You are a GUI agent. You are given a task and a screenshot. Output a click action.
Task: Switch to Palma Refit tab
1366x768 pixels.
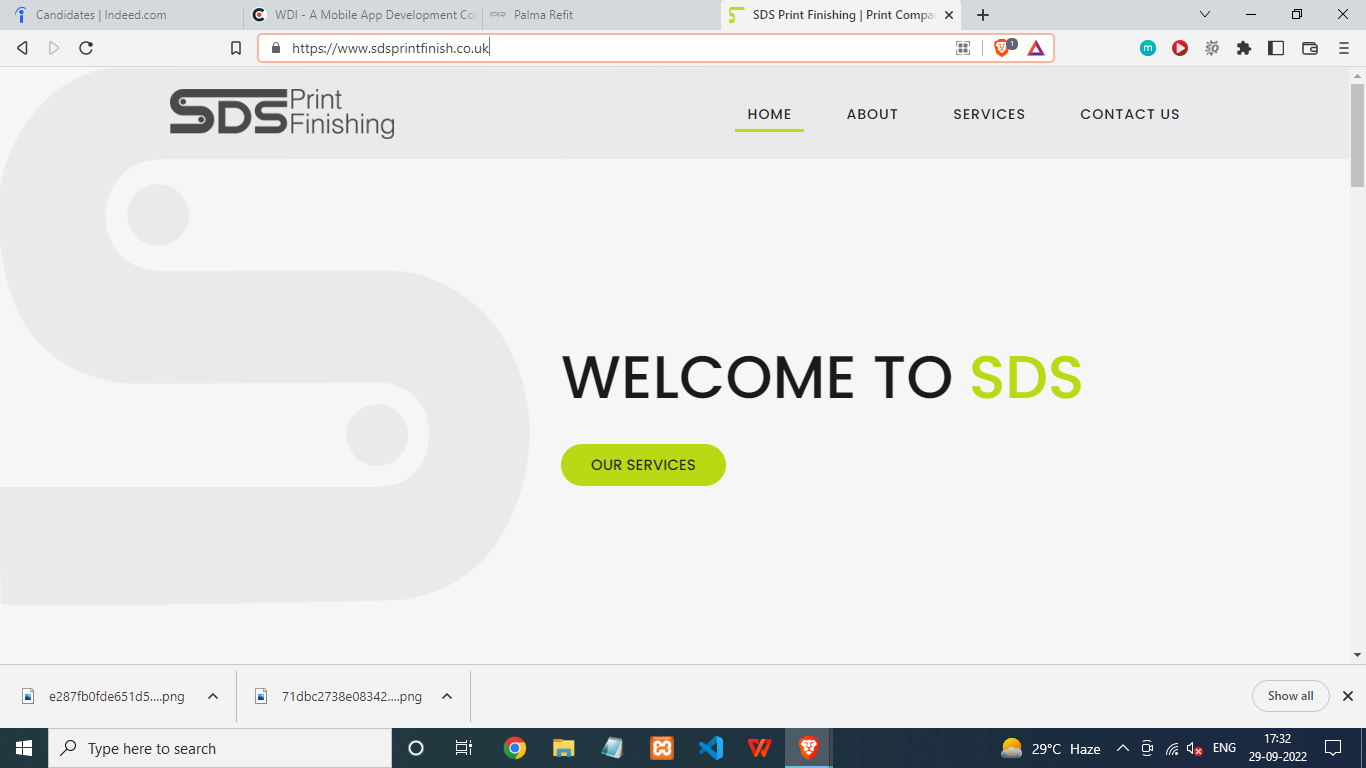(600, 15)
